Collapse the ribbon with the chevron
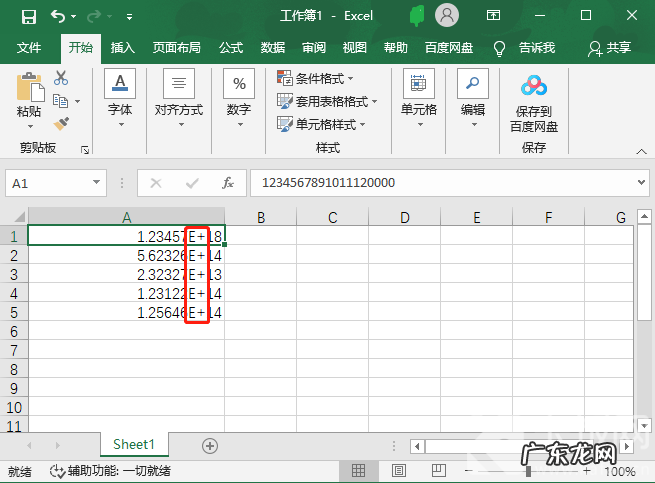Screen dimensions: 655x483 (642, 151)
